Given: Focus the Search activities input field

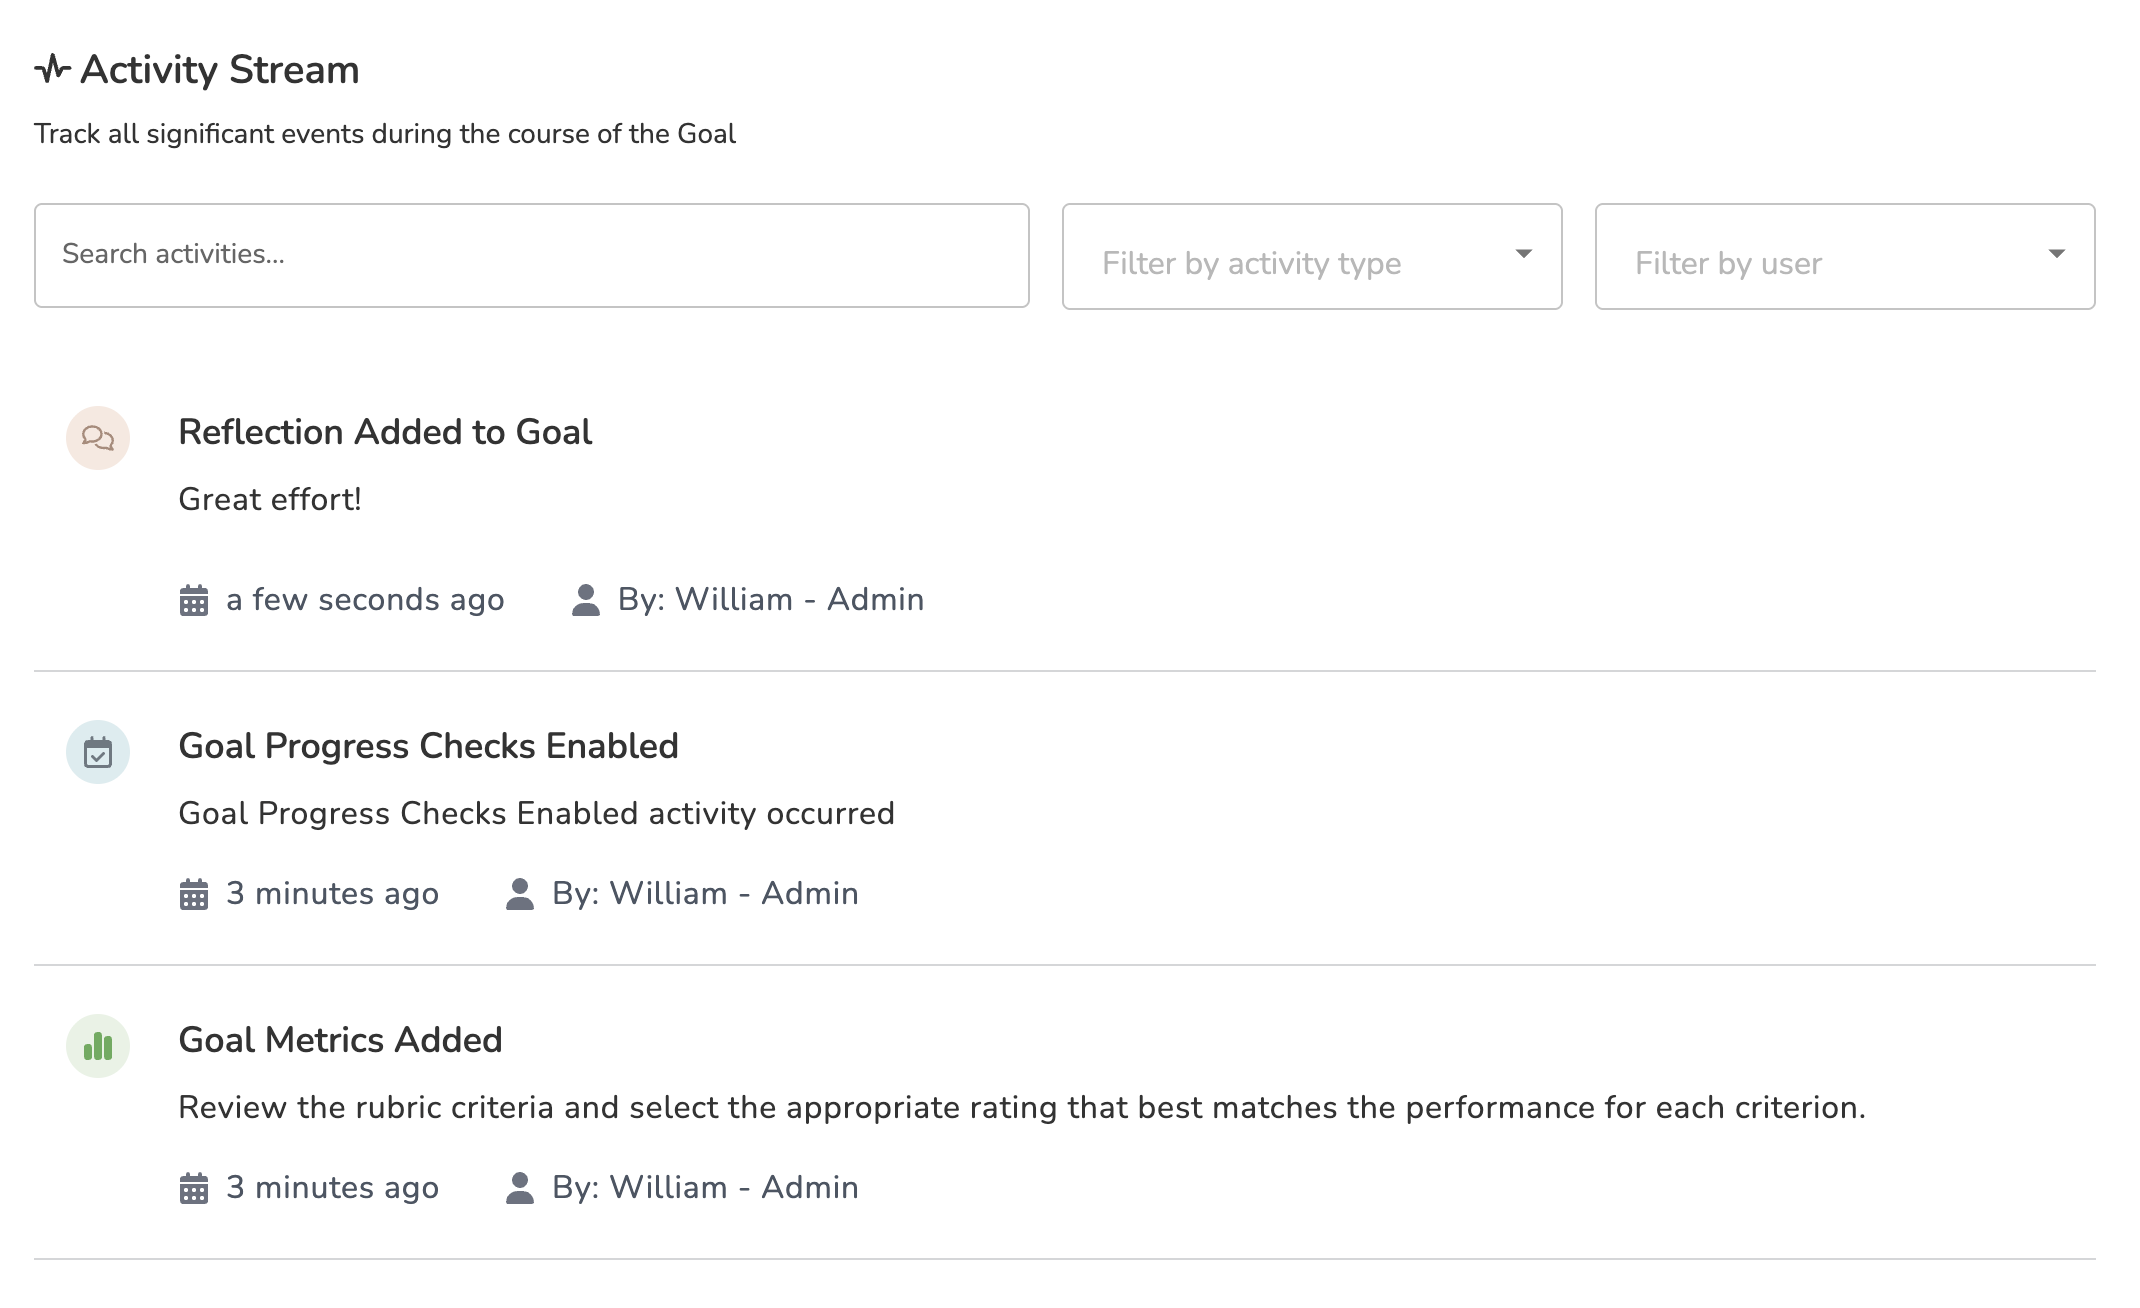Looking at the screenshot, I should tap(531, 256).
